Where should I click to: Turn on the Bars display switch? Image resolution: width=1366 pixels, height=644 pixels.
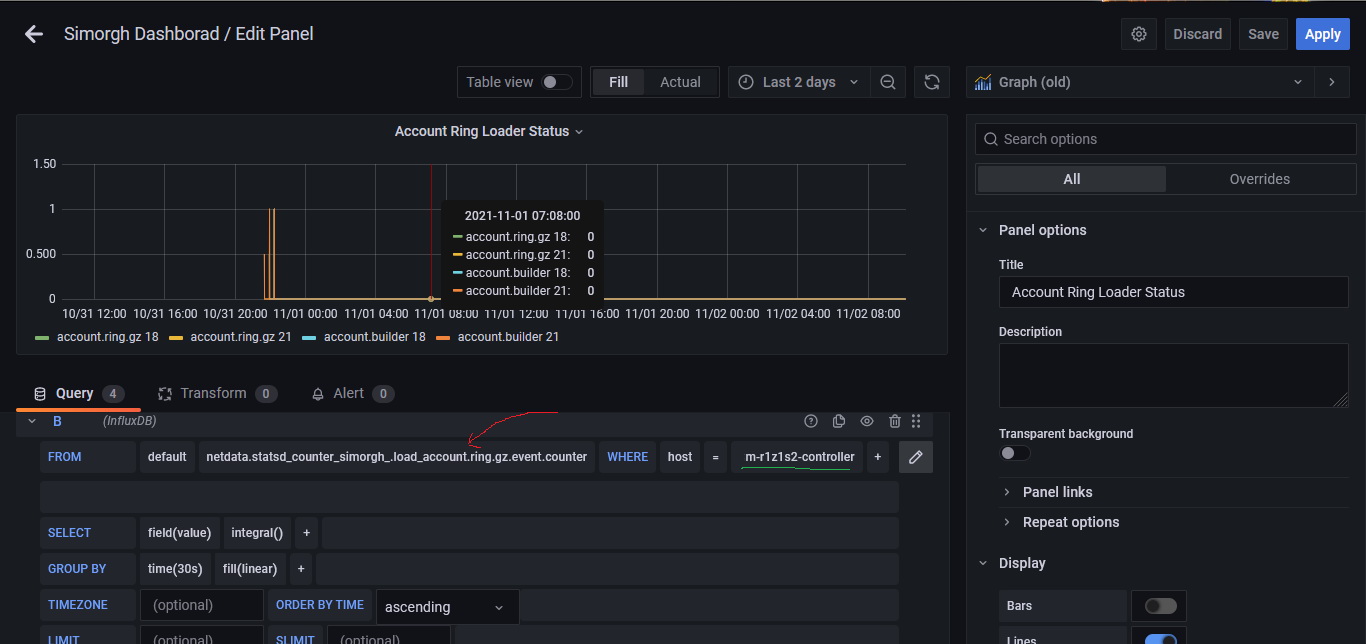(x=1160, y=606)
